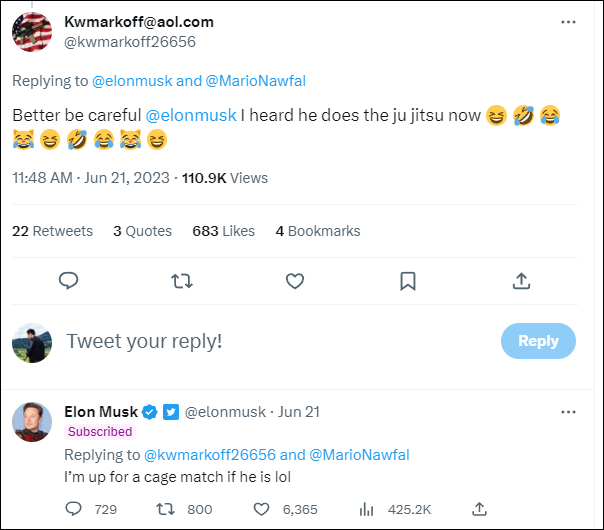604x530 pixels.
Task: View the 22 Retweets list
Action: pyautogui.click(x=52, y=231)
